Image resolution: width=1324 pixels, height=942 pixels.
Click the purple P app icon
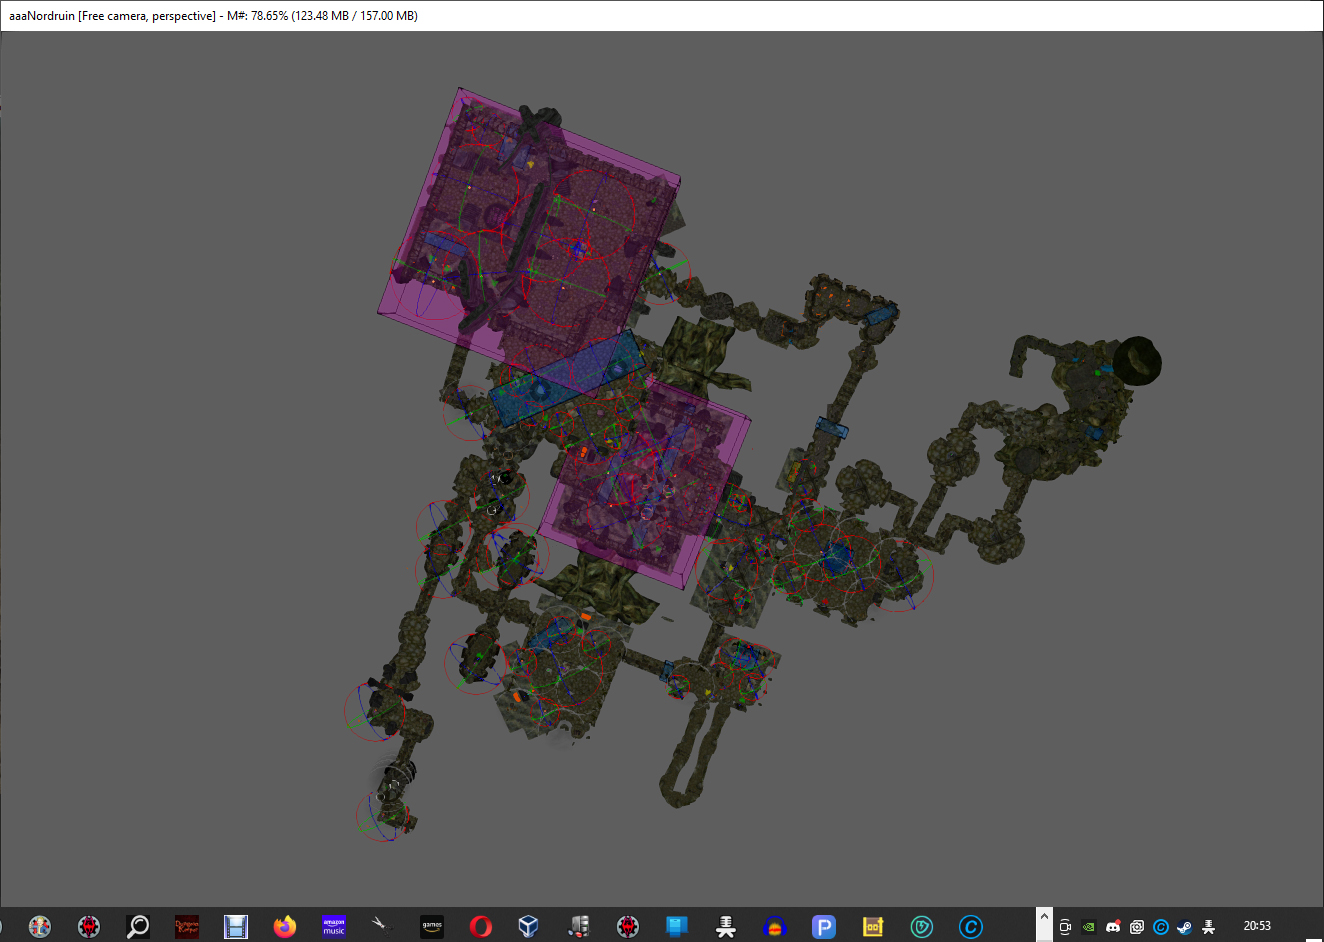824,927
